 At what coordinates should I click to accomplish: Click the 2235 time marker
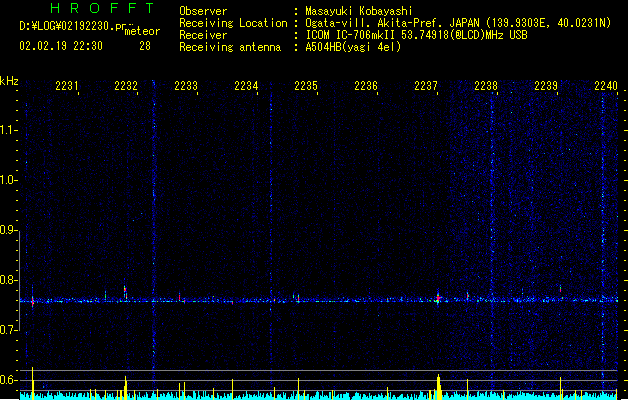point(306,85)
